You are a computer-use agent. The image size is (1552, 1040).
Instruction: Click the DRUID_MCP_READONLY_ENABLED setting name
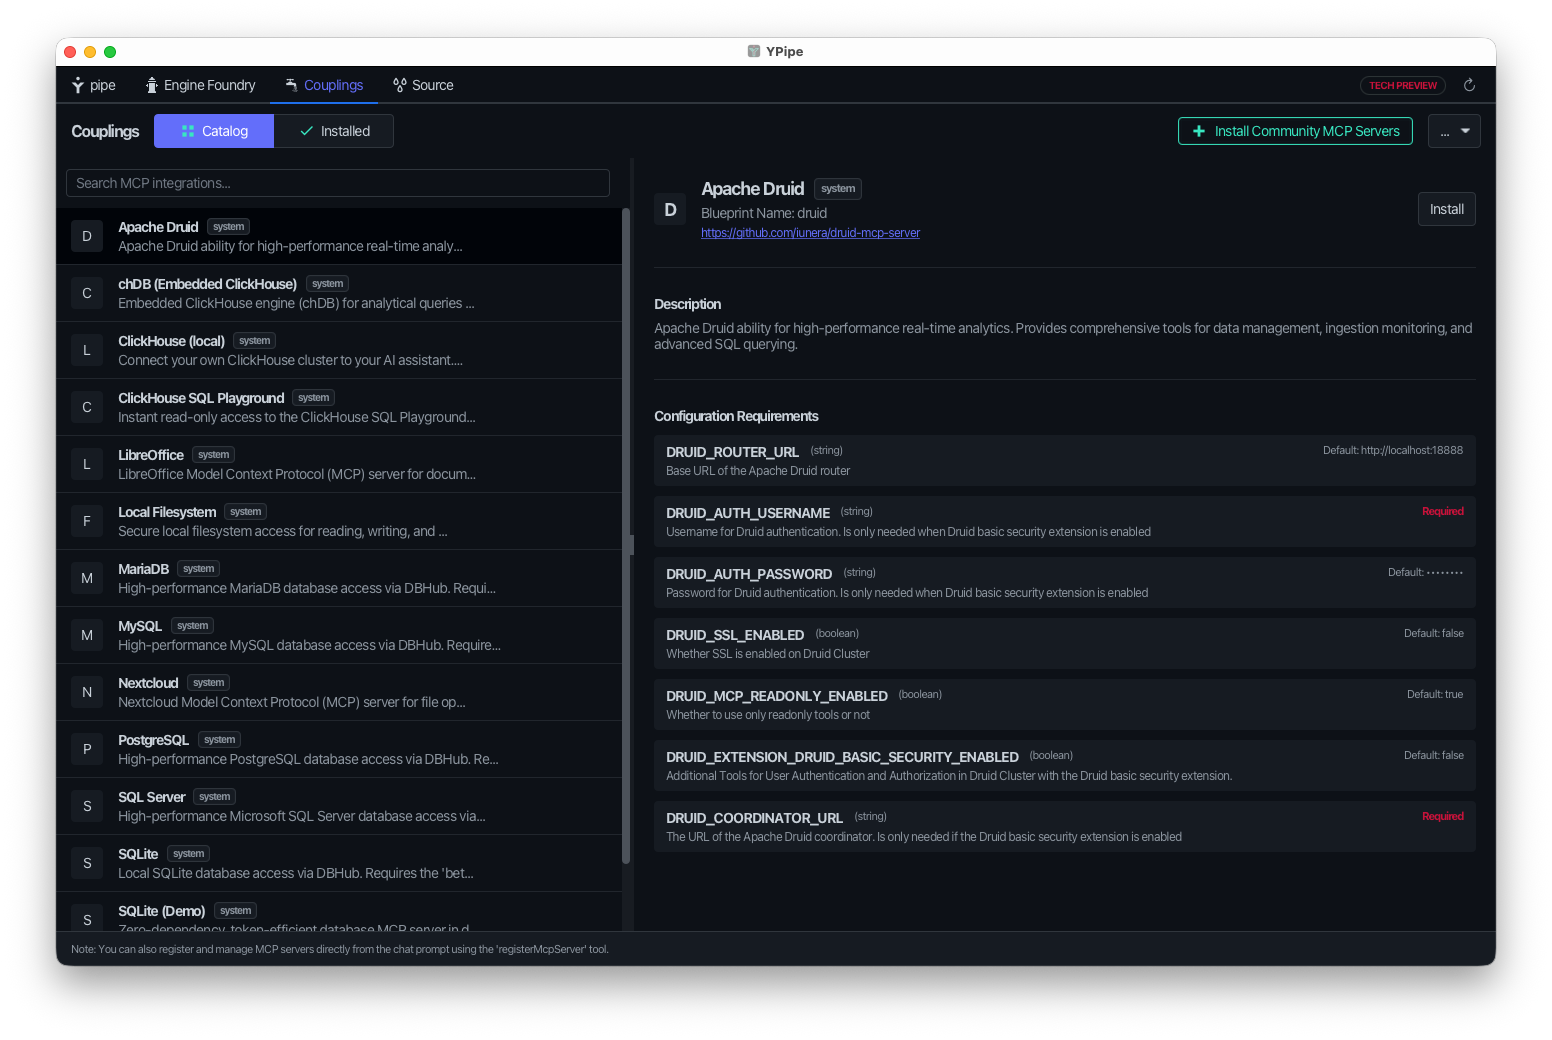coord(777,696)
